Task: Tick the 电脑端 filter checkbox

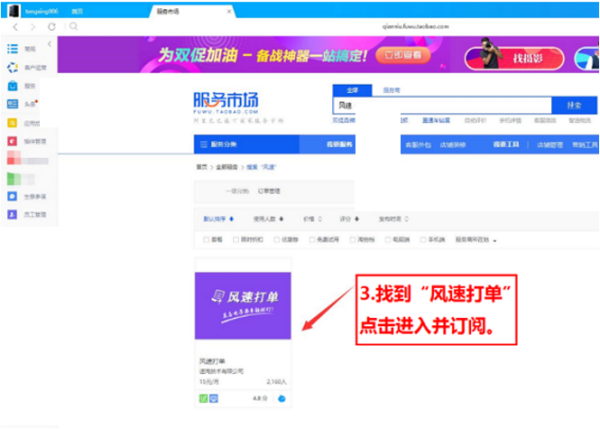Action: click(x=388, y=240)
